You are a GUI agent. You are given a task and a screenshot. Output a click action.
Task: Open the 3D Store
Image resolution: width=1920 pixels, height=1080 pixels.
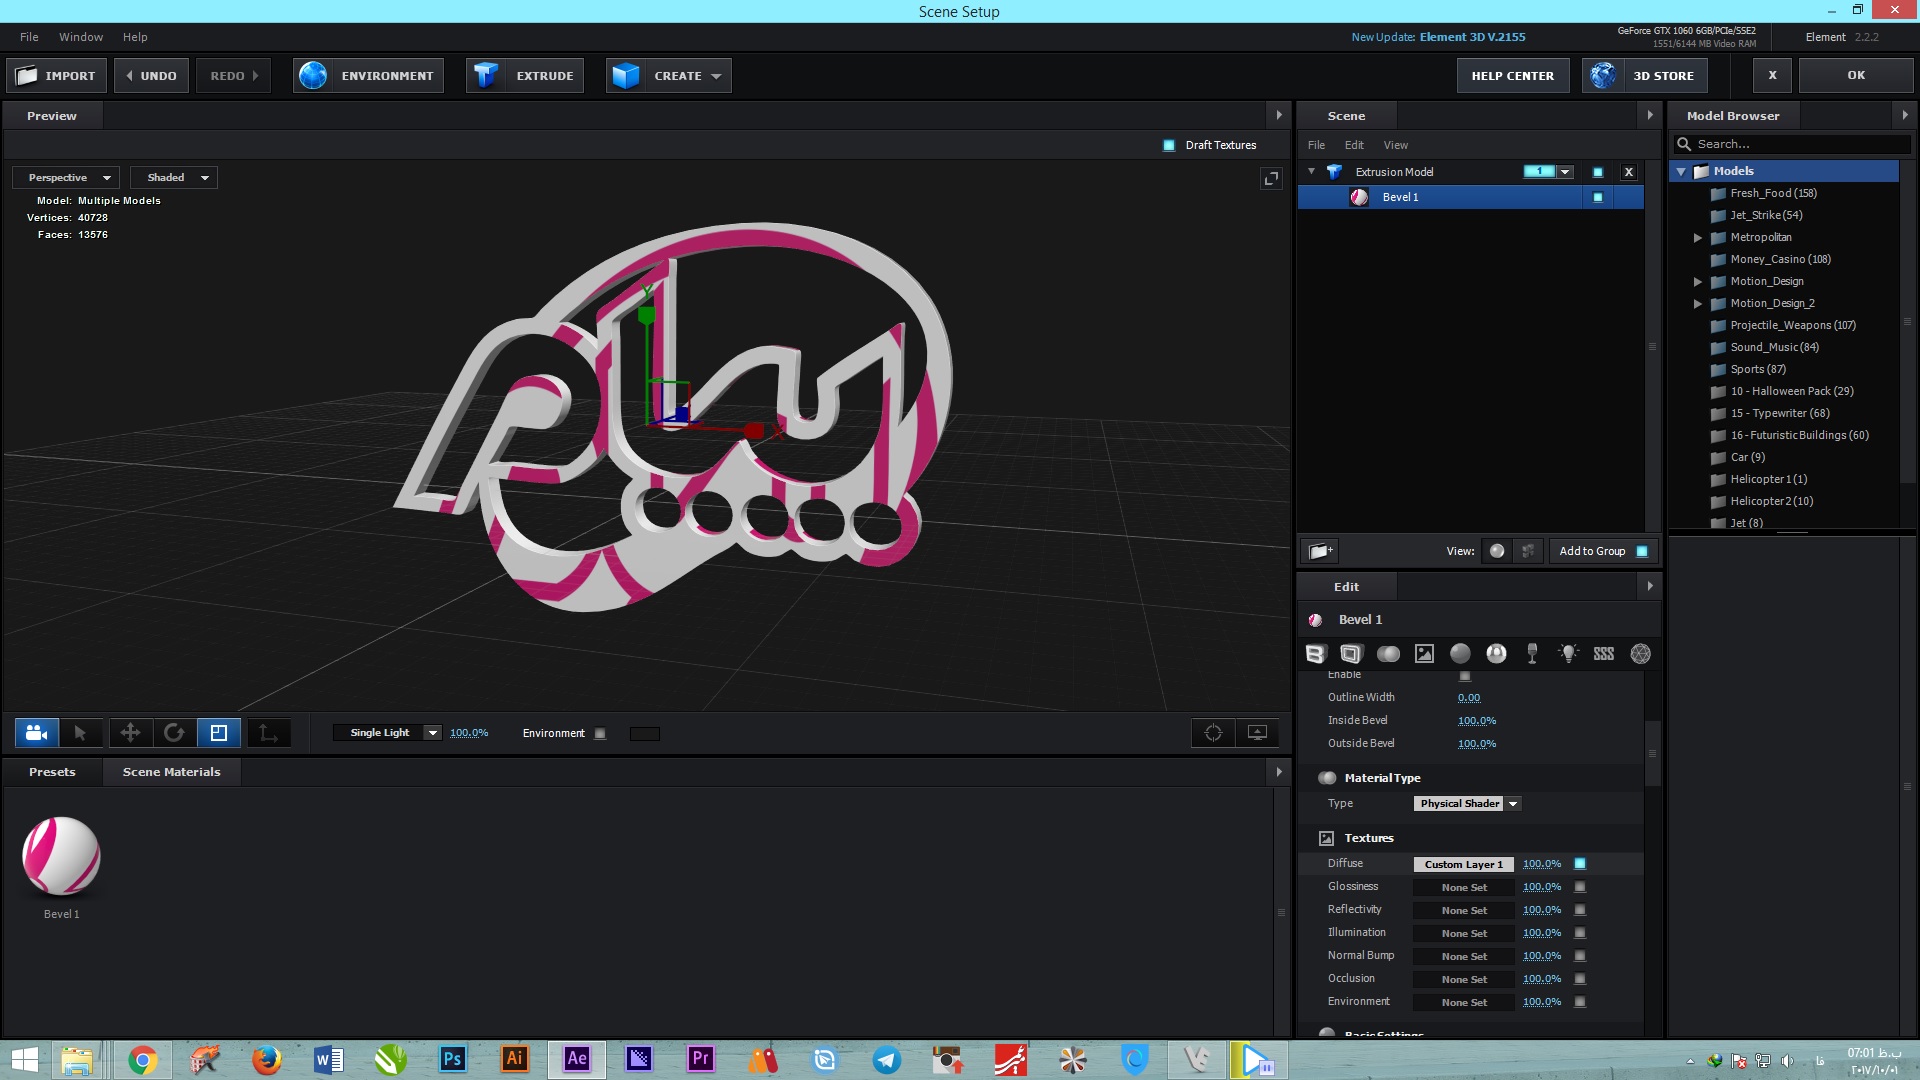coord(1645,76)
